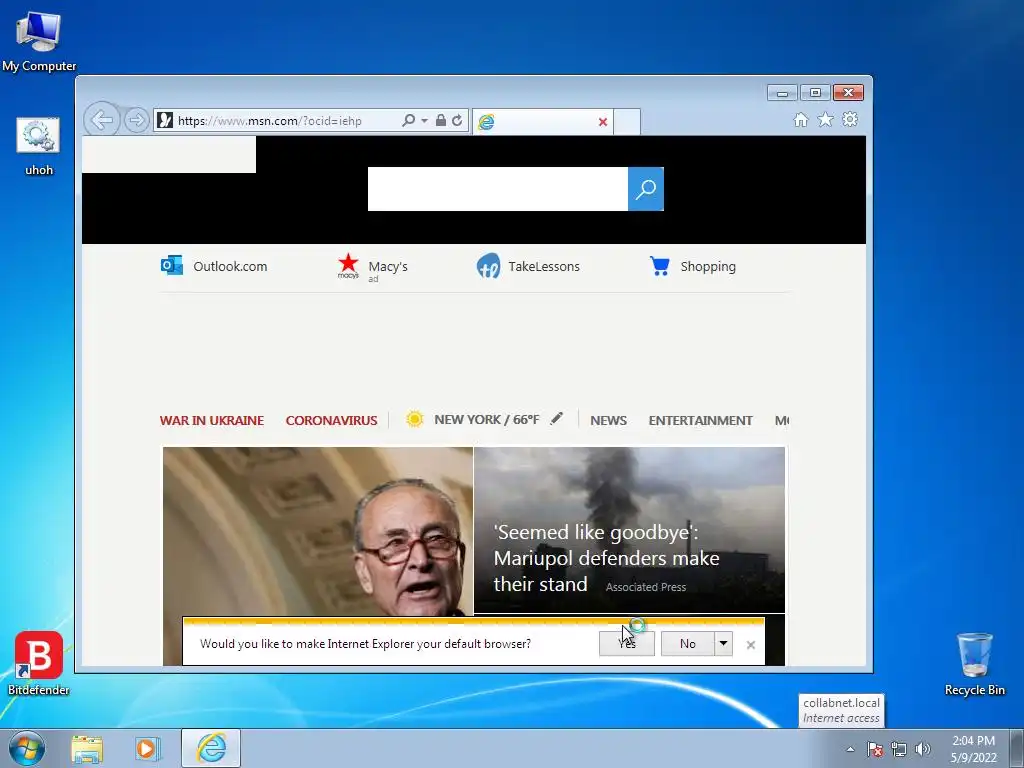Open the NEWS menu item

pyautogui.click(x=608, y=421)
